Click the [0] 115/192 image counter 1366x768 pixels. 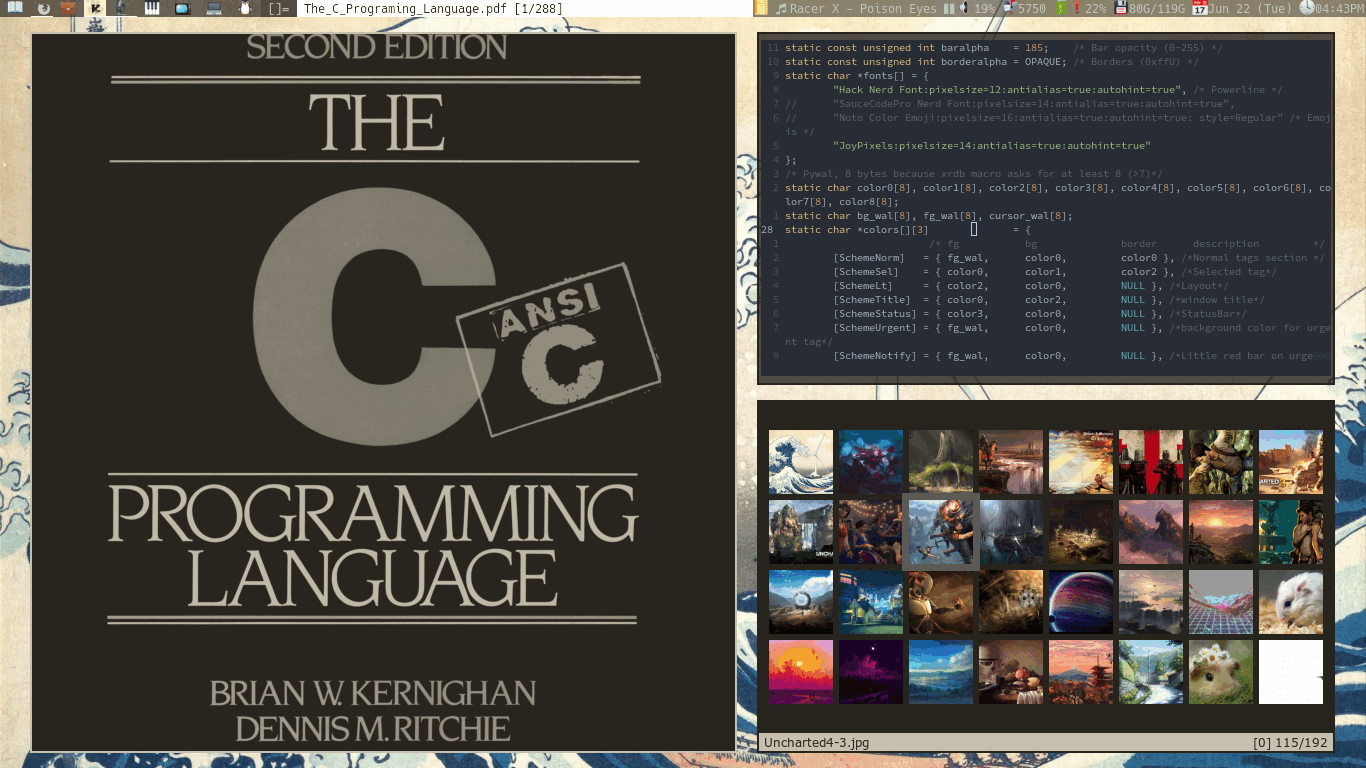point(1290,743)
